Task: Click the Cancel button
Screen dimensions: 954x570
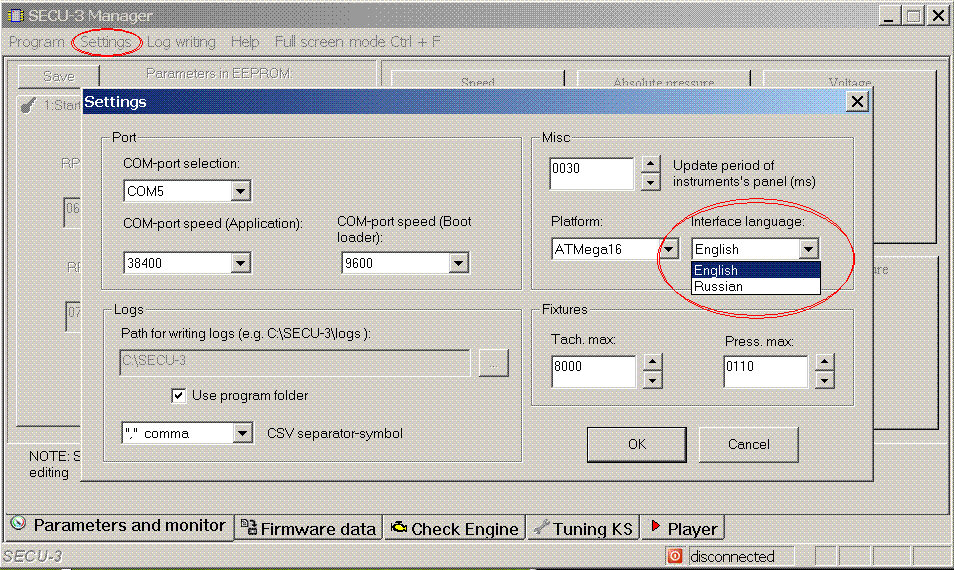Action: click(x=748, y=444)
